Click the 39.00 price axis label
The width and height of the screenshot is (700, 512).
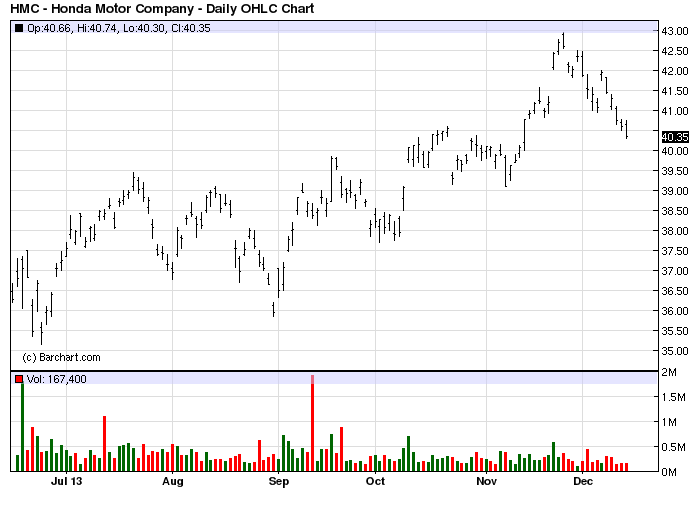675,191
